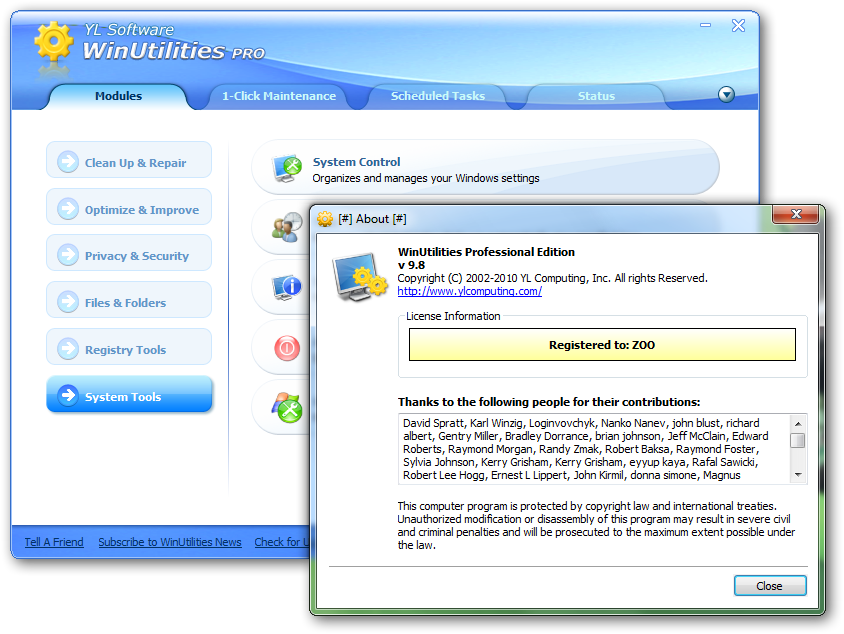This screenshot has width=844, height=634.
Task: Click the monitor with gears About icon
Action: 360,276
